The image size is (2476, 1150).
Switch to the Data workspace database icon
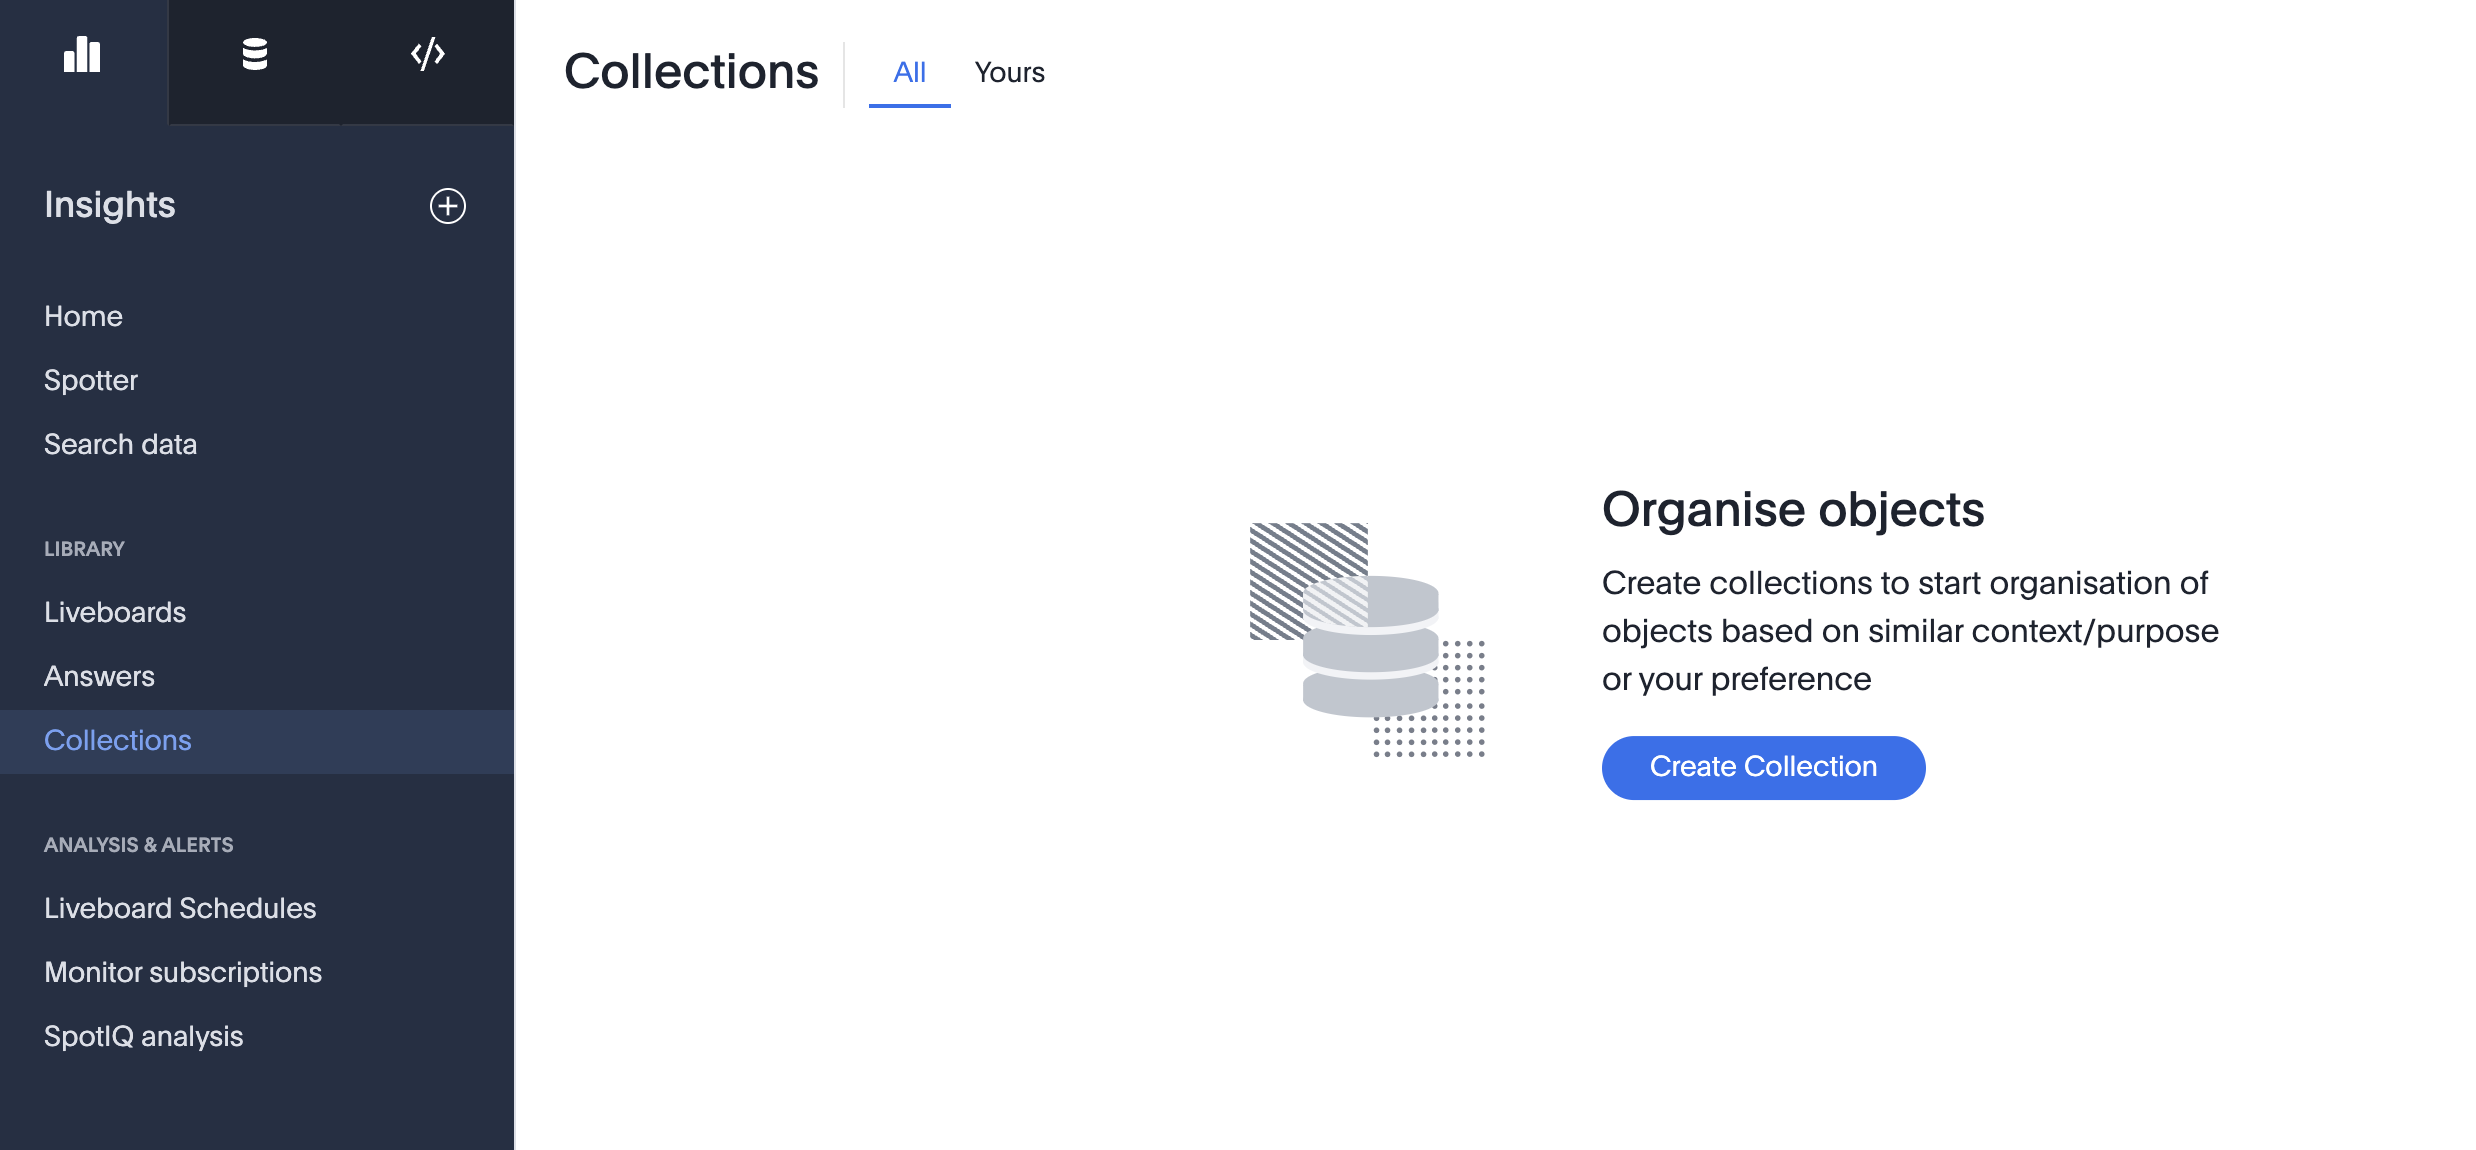point(255,55)
